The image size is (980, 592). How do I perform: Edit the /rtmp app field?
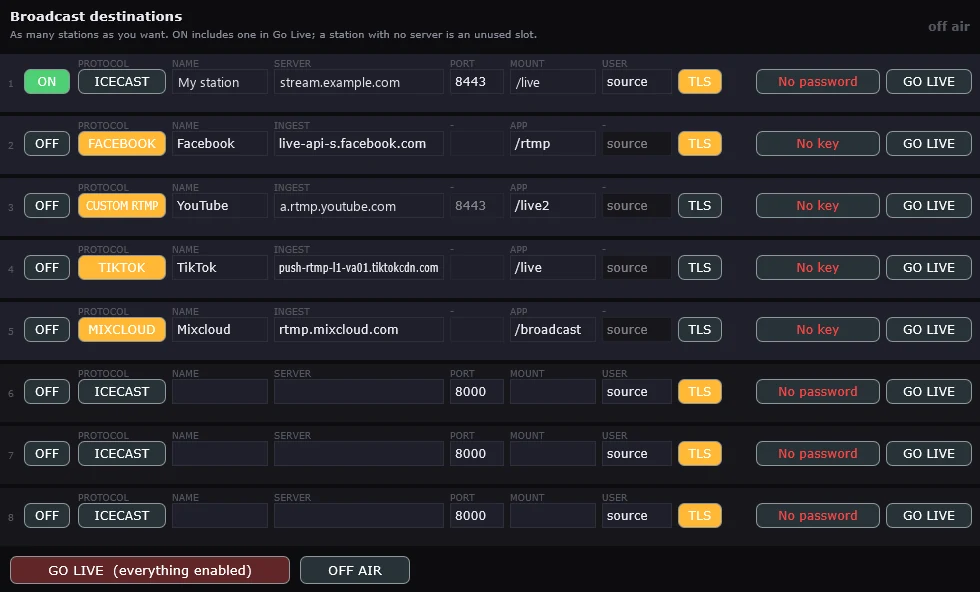tap(552, 144)
